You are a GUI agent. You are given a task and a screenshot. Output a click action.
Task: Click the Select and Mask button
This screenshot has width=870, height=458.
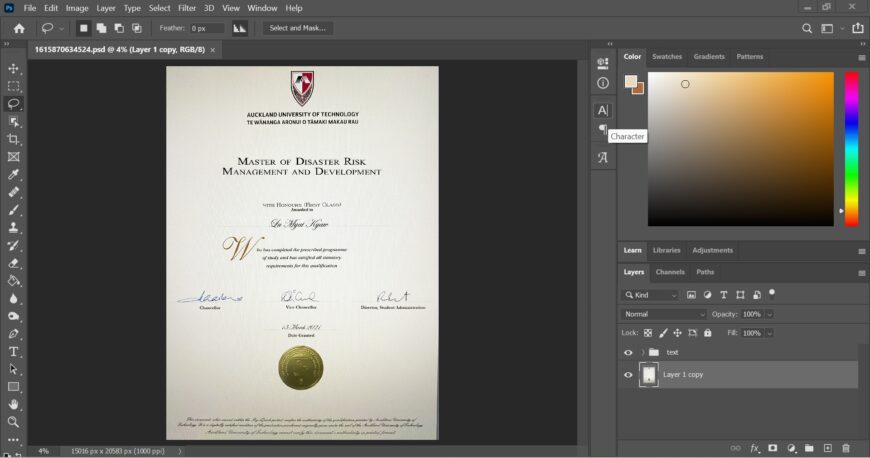297,28
